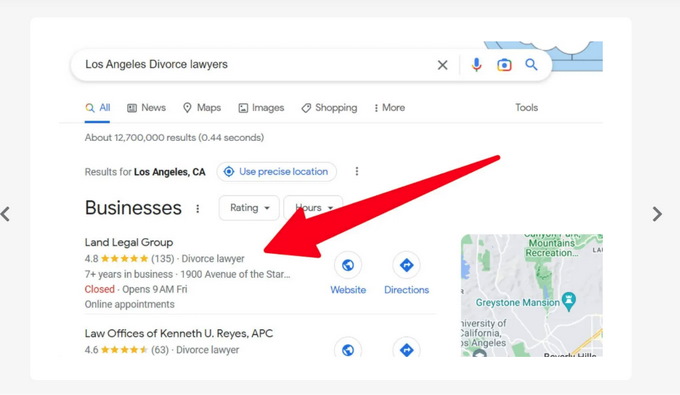Image resolution: width=680 pixels, height=395 pixels.
Task: Click the Closed · Opens 9 AM Fri text
Action: (136, 289)
